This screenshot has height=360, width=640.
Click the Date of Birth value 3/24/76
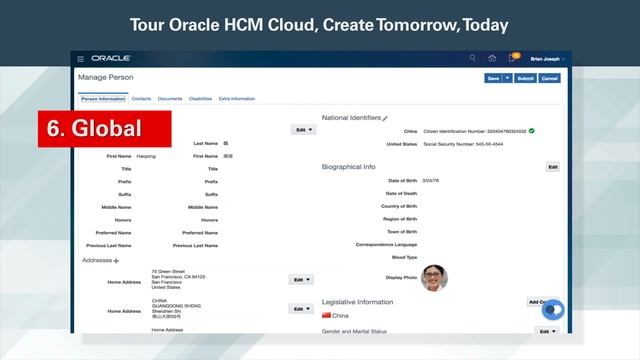pyautogui.click(x=431, y=180)
